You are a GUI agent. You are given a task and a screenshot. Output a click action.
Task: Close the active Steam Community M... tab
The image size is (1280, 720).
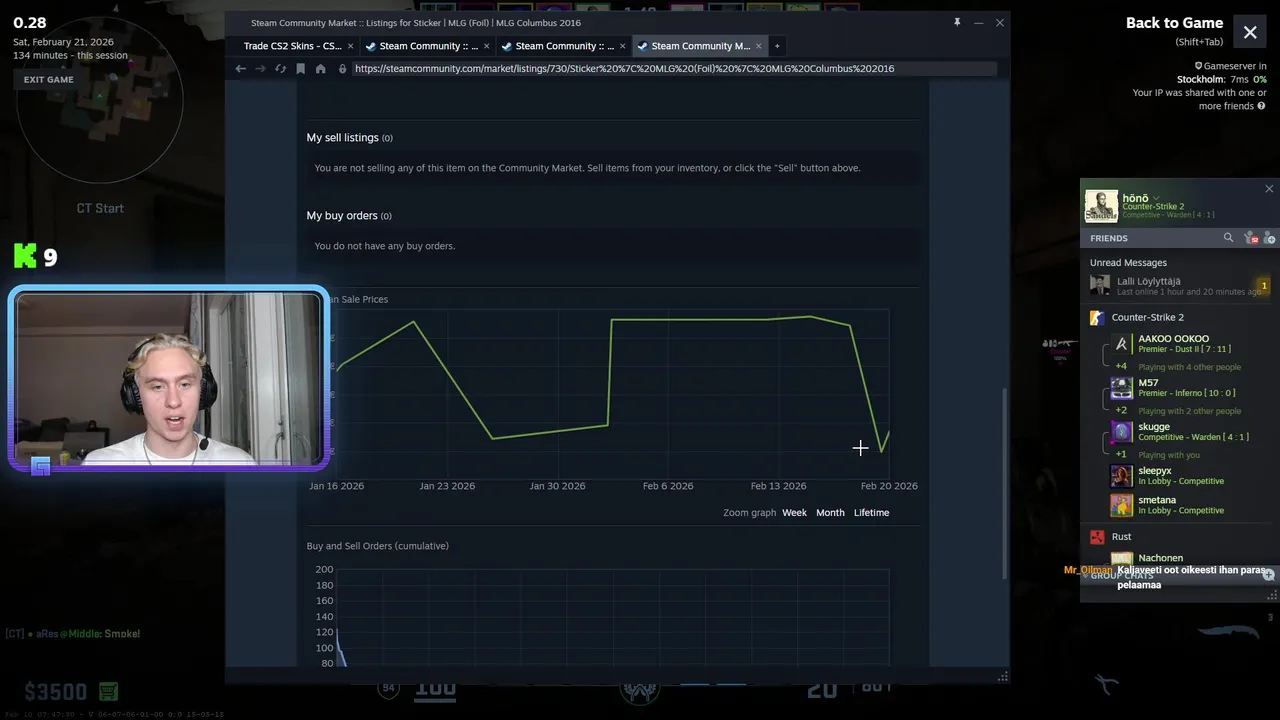[759, 46]
